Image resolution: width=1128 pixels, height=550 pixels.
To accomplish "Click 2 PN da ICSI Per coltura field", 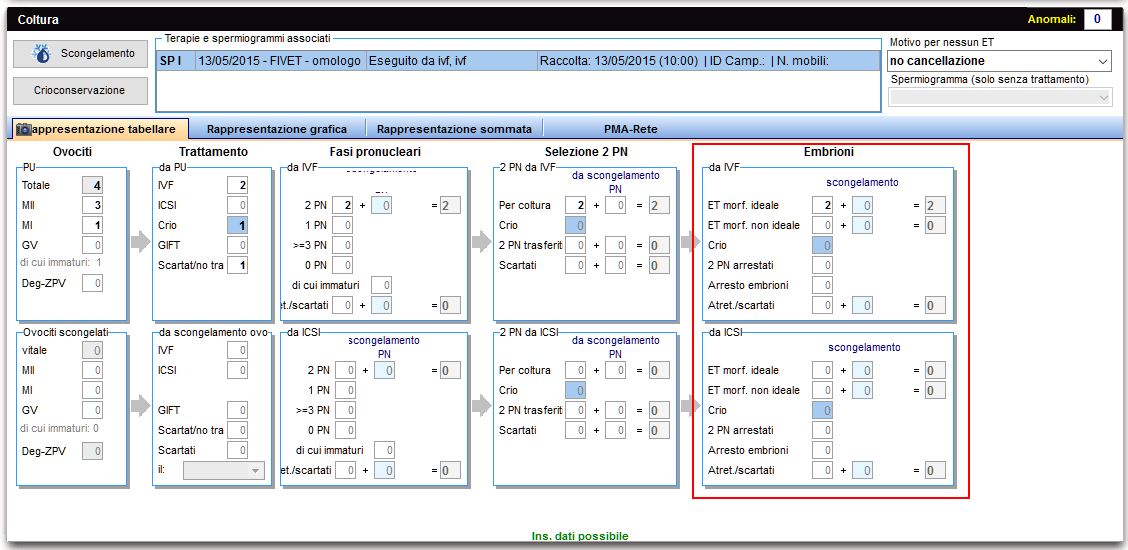I will click(575, 371).
